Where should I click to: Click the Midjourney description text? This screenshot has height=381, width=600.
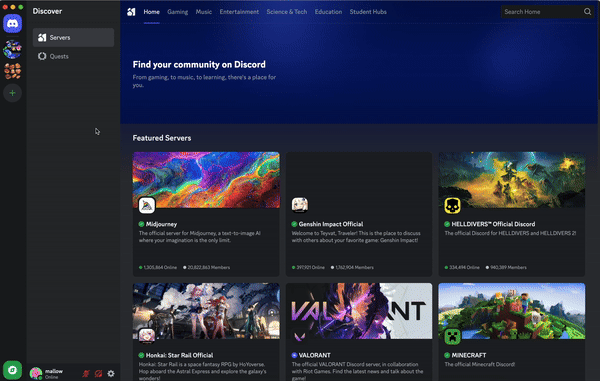tap(200, 237)
